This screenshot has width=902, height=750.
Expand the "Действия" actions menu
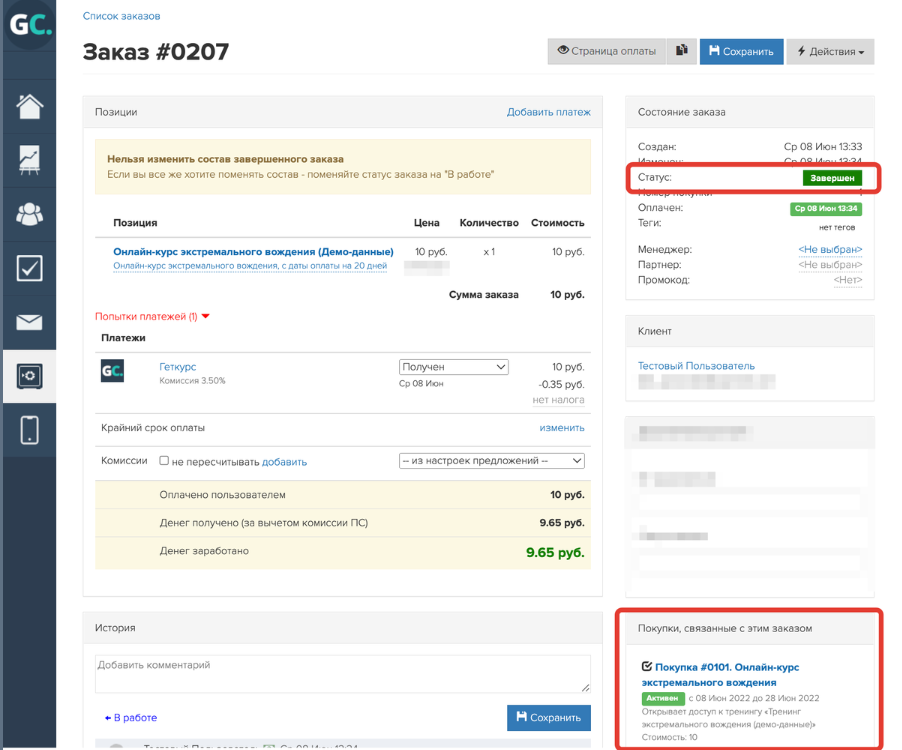(x=830, y=51)
